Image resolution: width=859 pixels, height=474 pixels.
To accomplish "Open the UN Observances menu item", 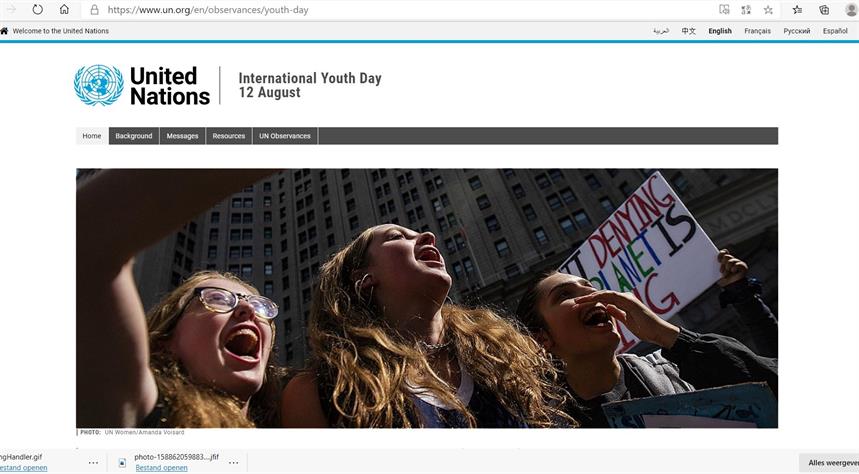I will point(285,136).
